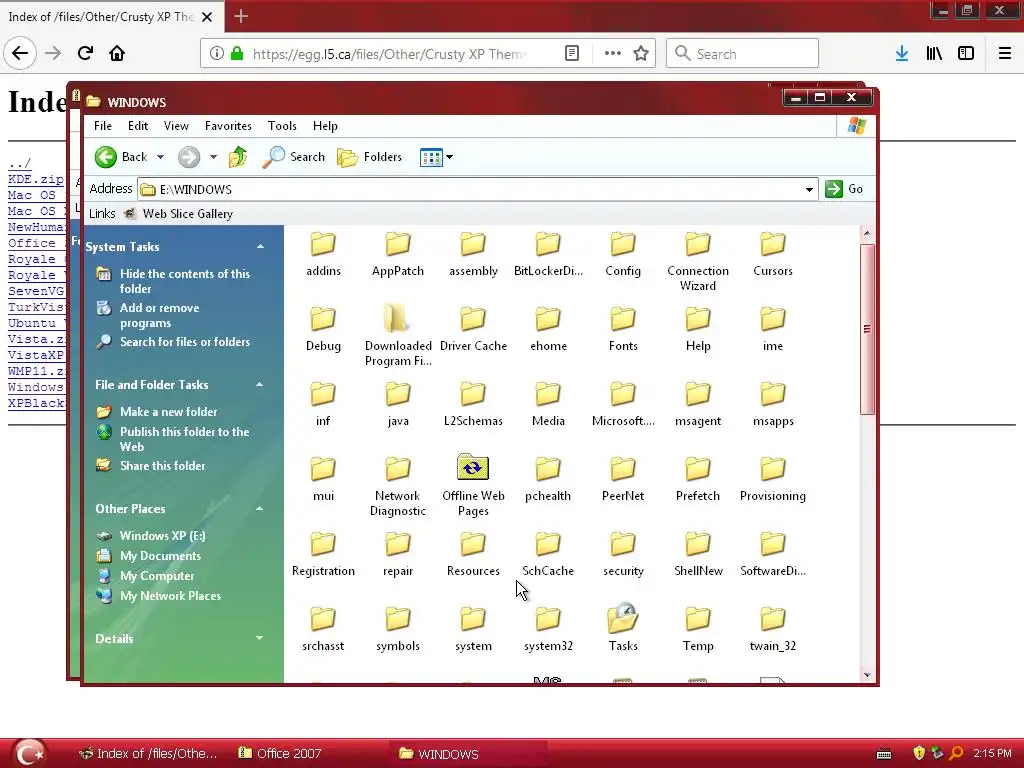This screenshot has width=1024, height=768.
Task: Click Hide the contents of this folder
Action: [185, 281]
